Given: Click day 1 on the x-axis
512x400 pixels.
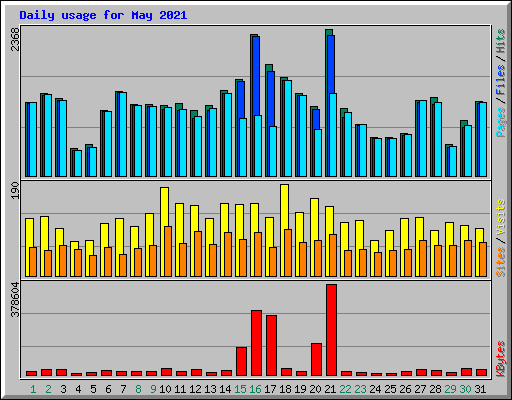Looking at the screenshot, I should pyautogui.click(x=33, y=389).
